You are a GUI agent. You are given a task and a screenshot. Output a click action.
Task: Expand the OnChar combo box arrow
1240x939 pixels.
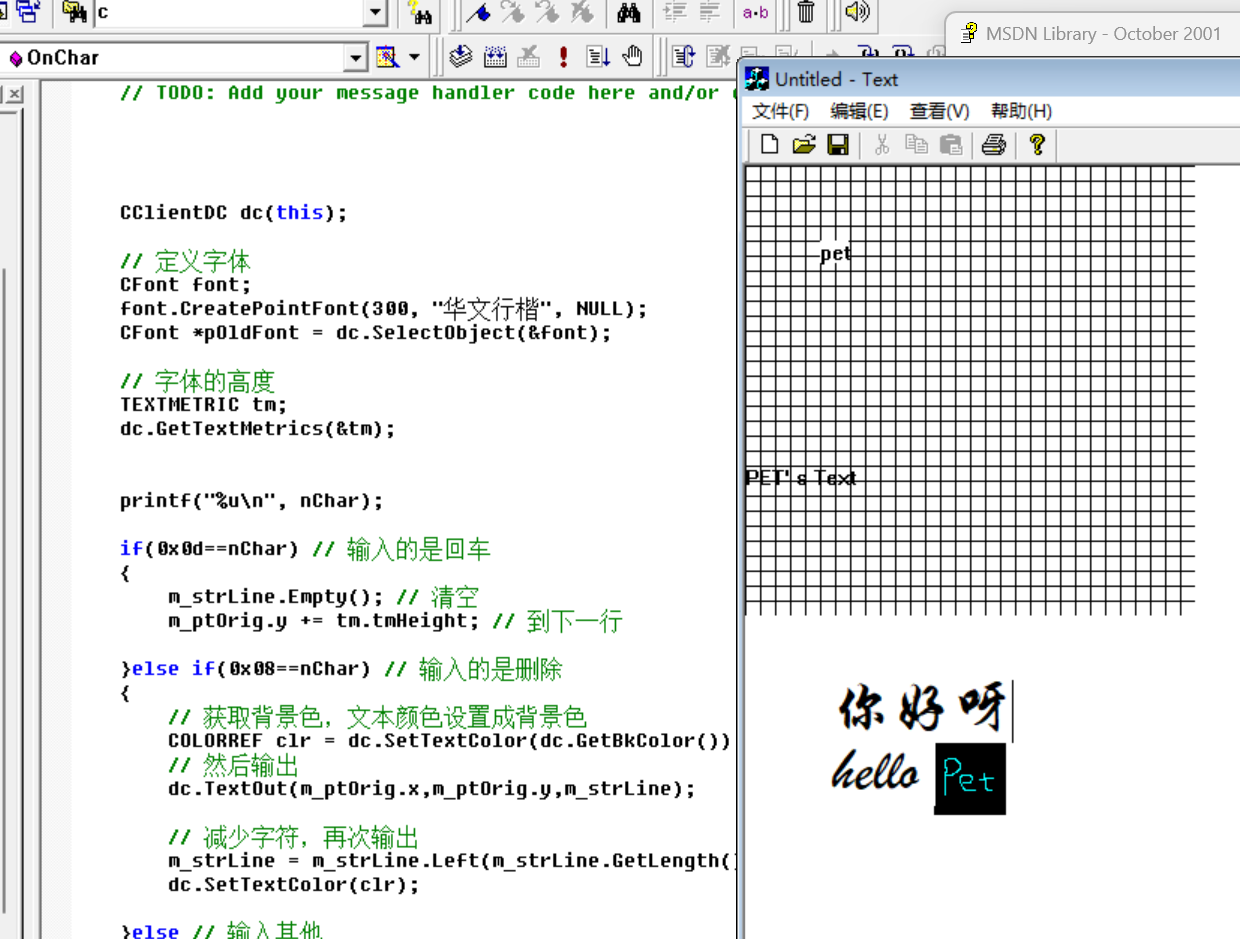click(x=356, y=58)
